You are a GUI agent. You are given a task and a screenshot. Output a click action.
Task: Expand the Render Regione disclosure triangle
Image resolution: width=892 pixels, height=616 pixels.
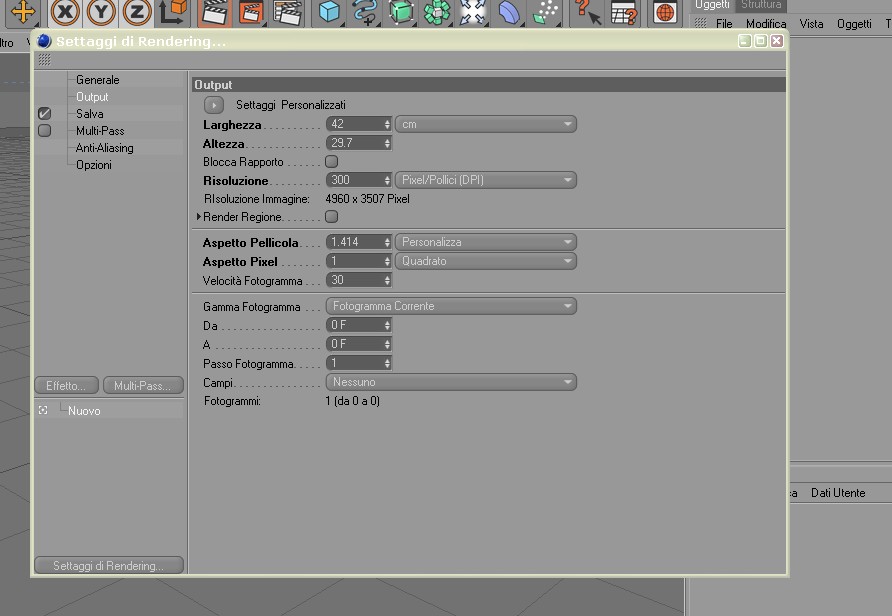[199, 217]
